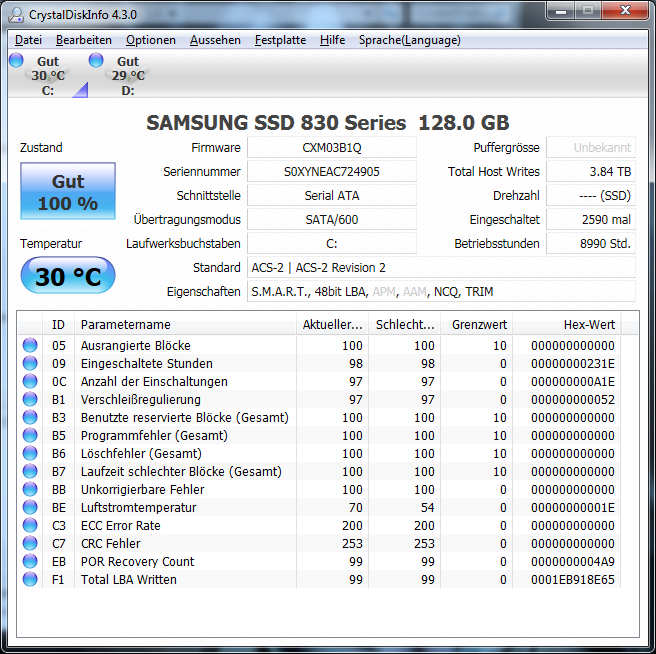Click the Puffergrösse field Unbekannt

(x=591, y=147)
